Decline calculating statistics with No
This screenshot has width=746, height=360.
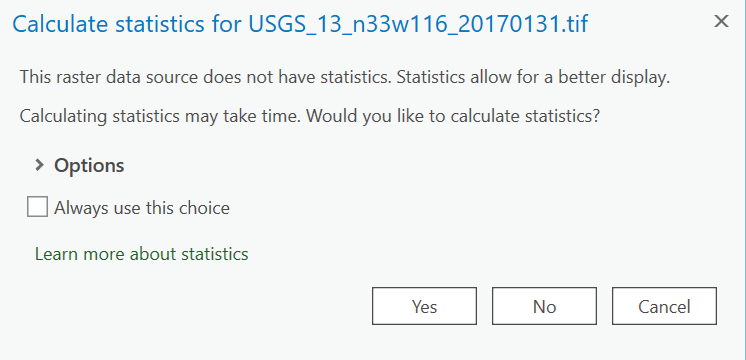(544, 306)
